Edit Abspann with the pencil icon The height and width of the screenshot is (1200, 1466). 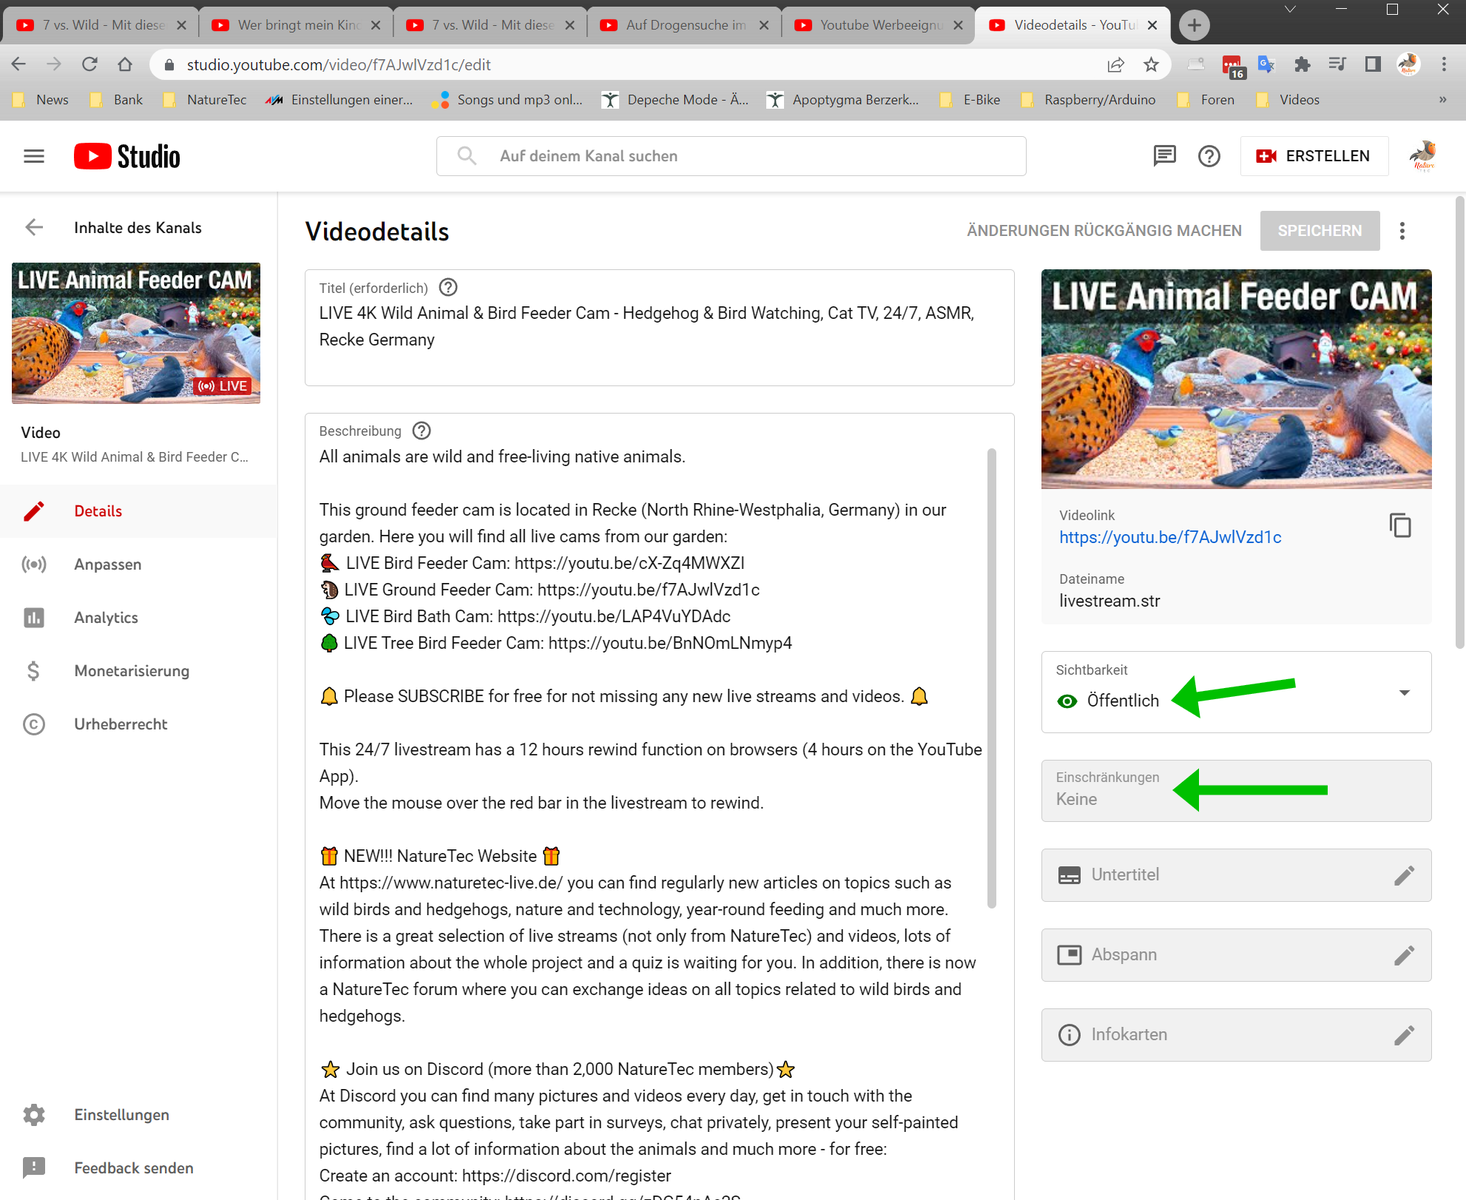(1403, 956)
